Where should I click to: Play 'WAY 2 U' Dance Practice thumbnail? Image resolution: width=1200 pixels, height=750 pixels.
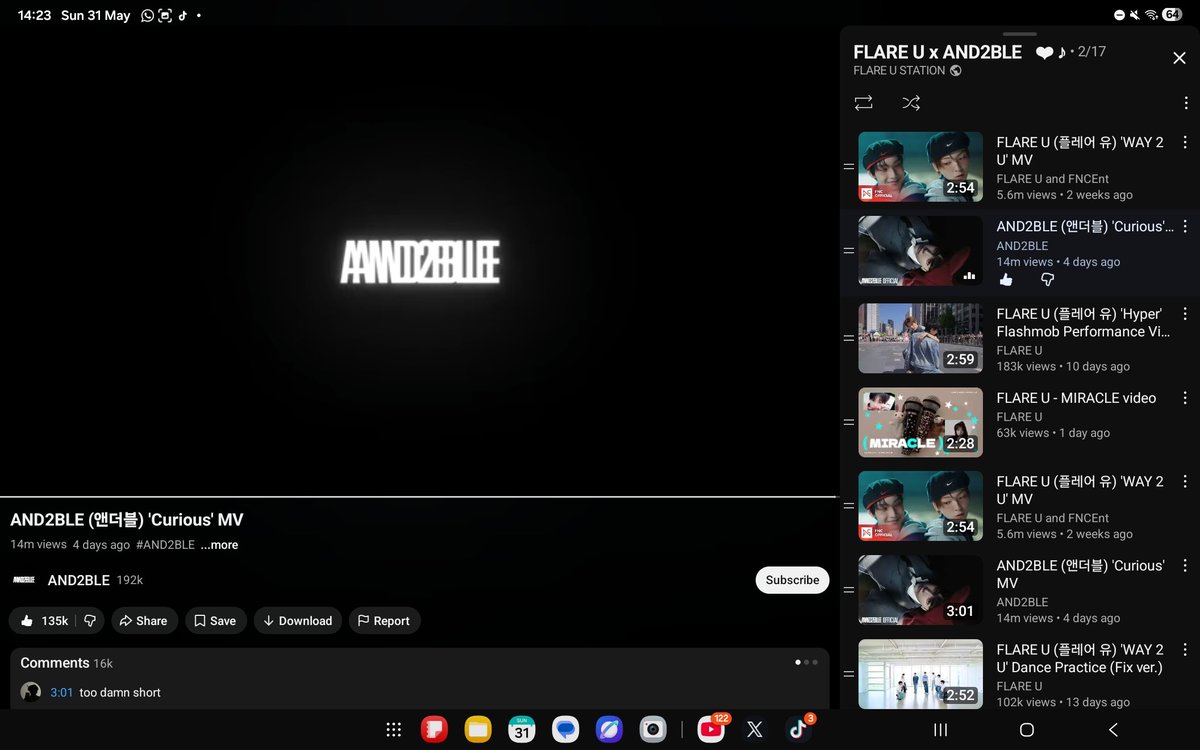point(920,674)
